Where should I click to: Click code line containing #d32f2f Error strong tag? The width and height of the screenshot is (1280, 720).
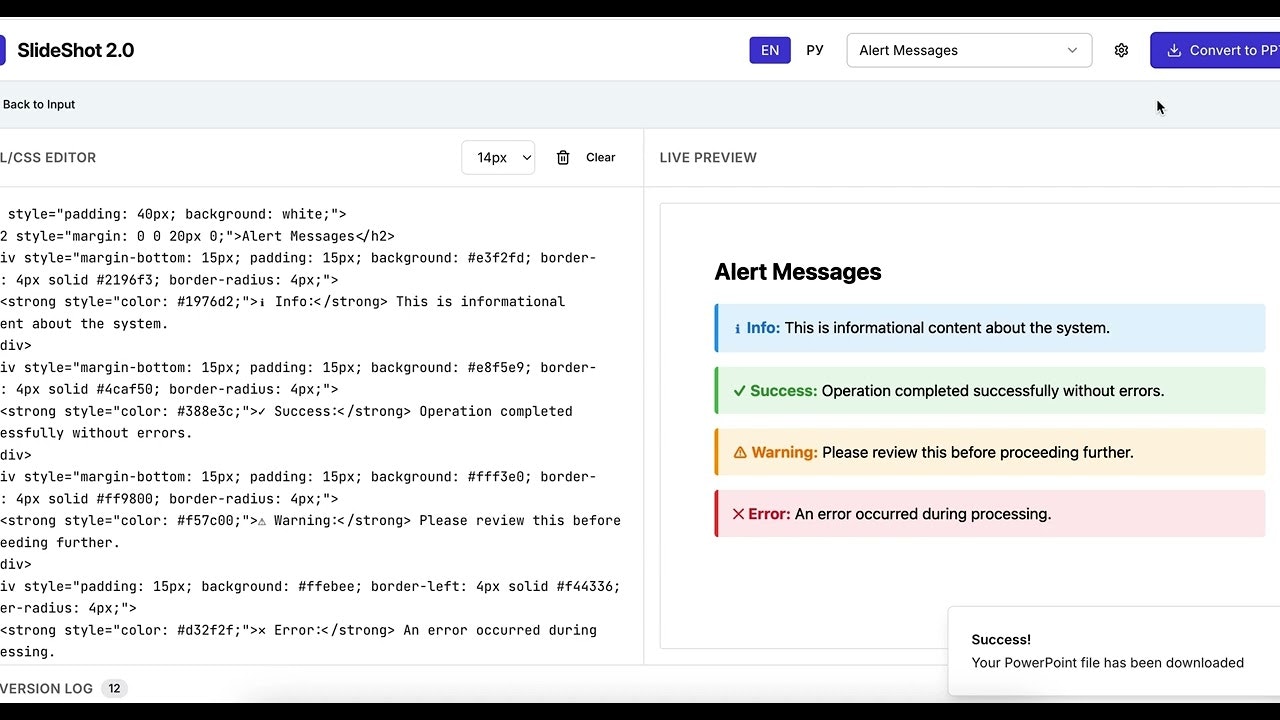[x=298, y=630]
